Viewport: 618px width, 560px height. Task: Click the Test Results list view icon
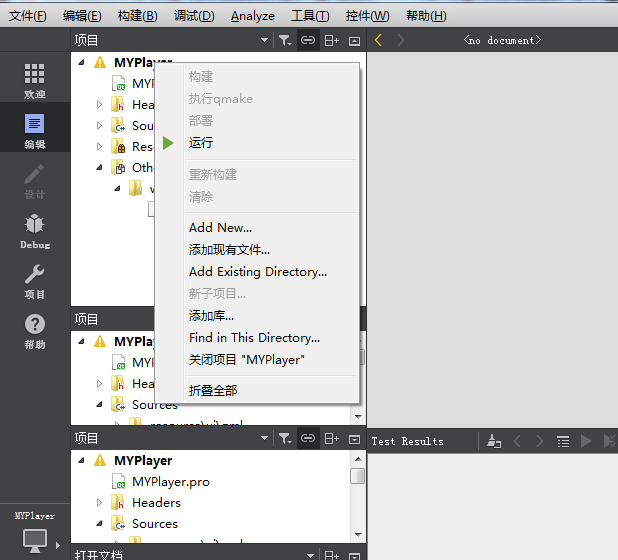click(x=563, y=441)
